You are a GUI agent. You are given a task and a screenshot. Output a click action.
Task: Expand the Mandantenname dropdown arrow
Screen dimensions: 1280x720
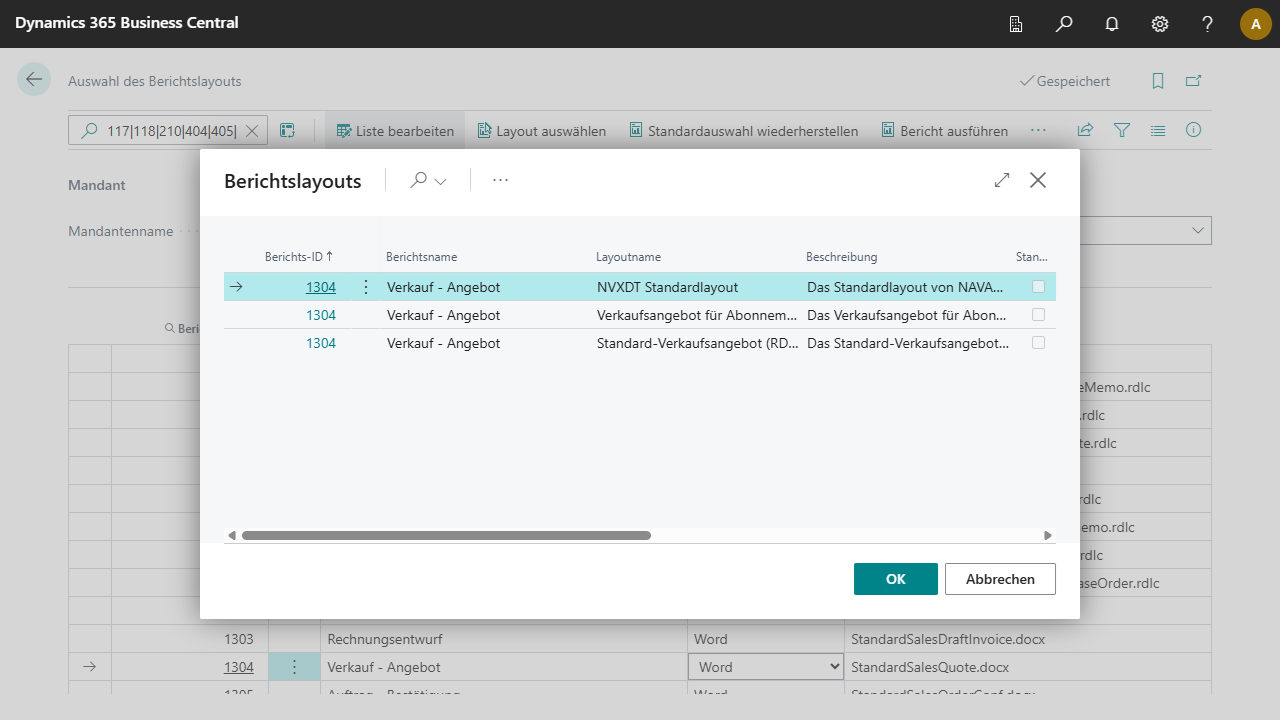click(1198, 231)
